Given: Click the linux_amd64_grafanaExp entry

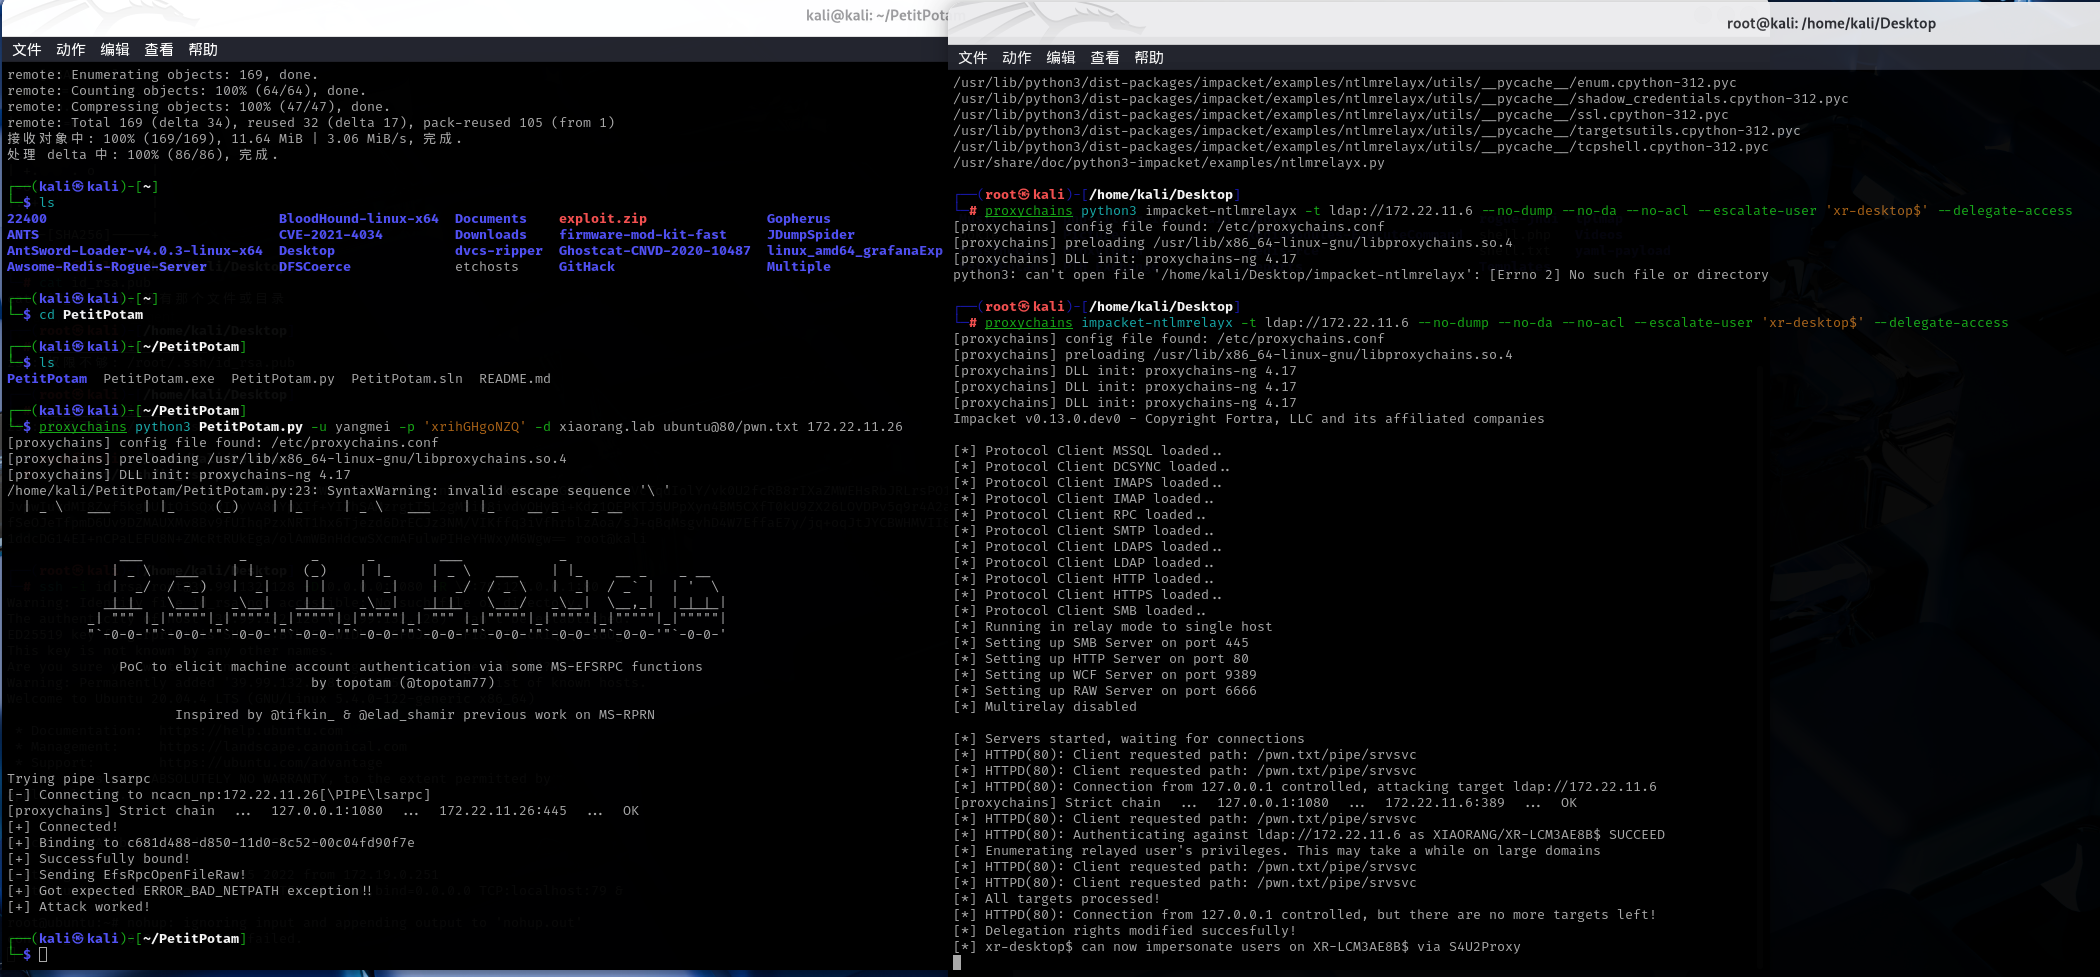Looking at the screenshot, I should pyautogui.click(x=855, y=251).
